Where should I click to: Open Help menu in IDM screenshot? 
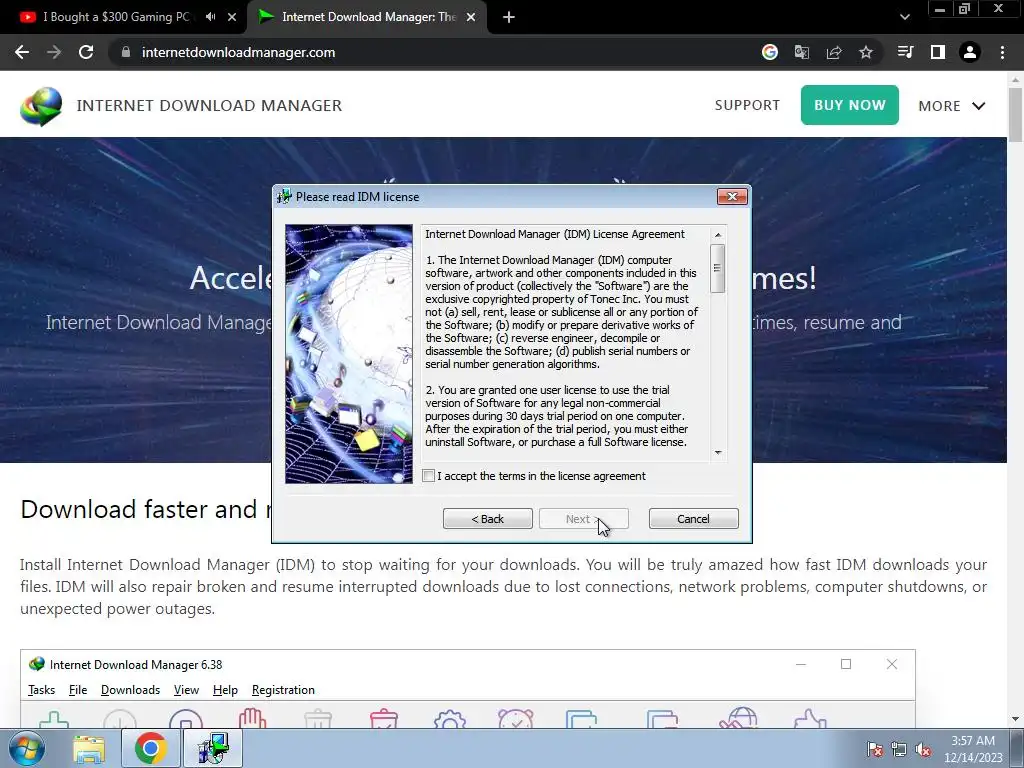(x=225, y=690)
